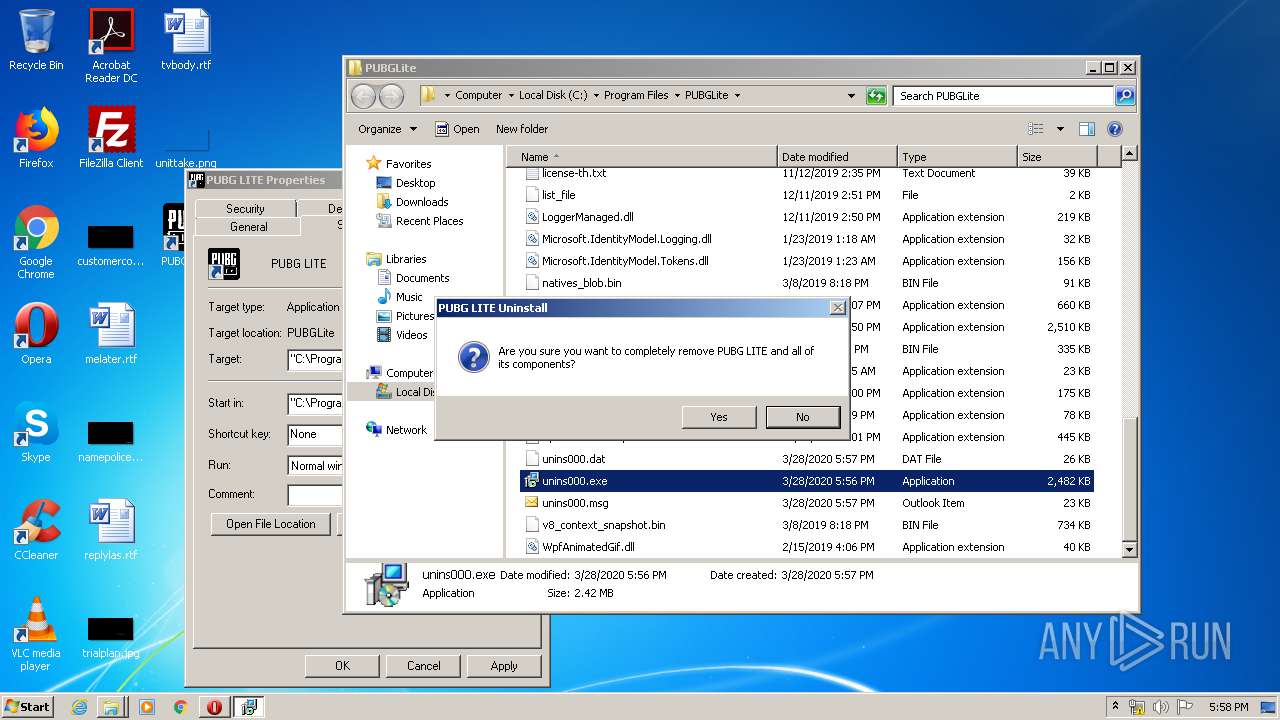Open Windows Explorer taskbar icon

point(110,707)
